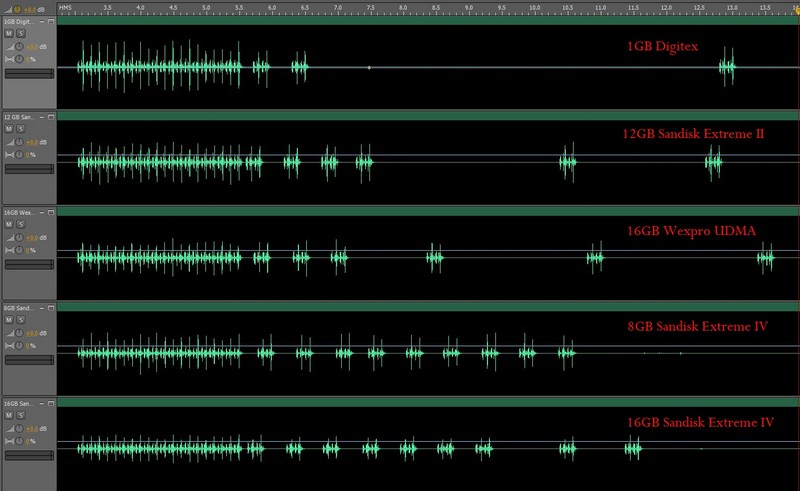The width and height of the screenshot is (800, 491).
Task: Click the bottom 16GB San track pan knob
Action: (x=19, y=441)
